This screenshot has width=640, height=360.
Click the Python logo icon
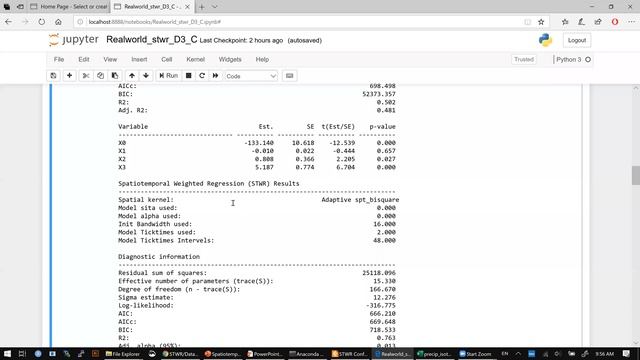pyautogui.click(x=545, y=40)
